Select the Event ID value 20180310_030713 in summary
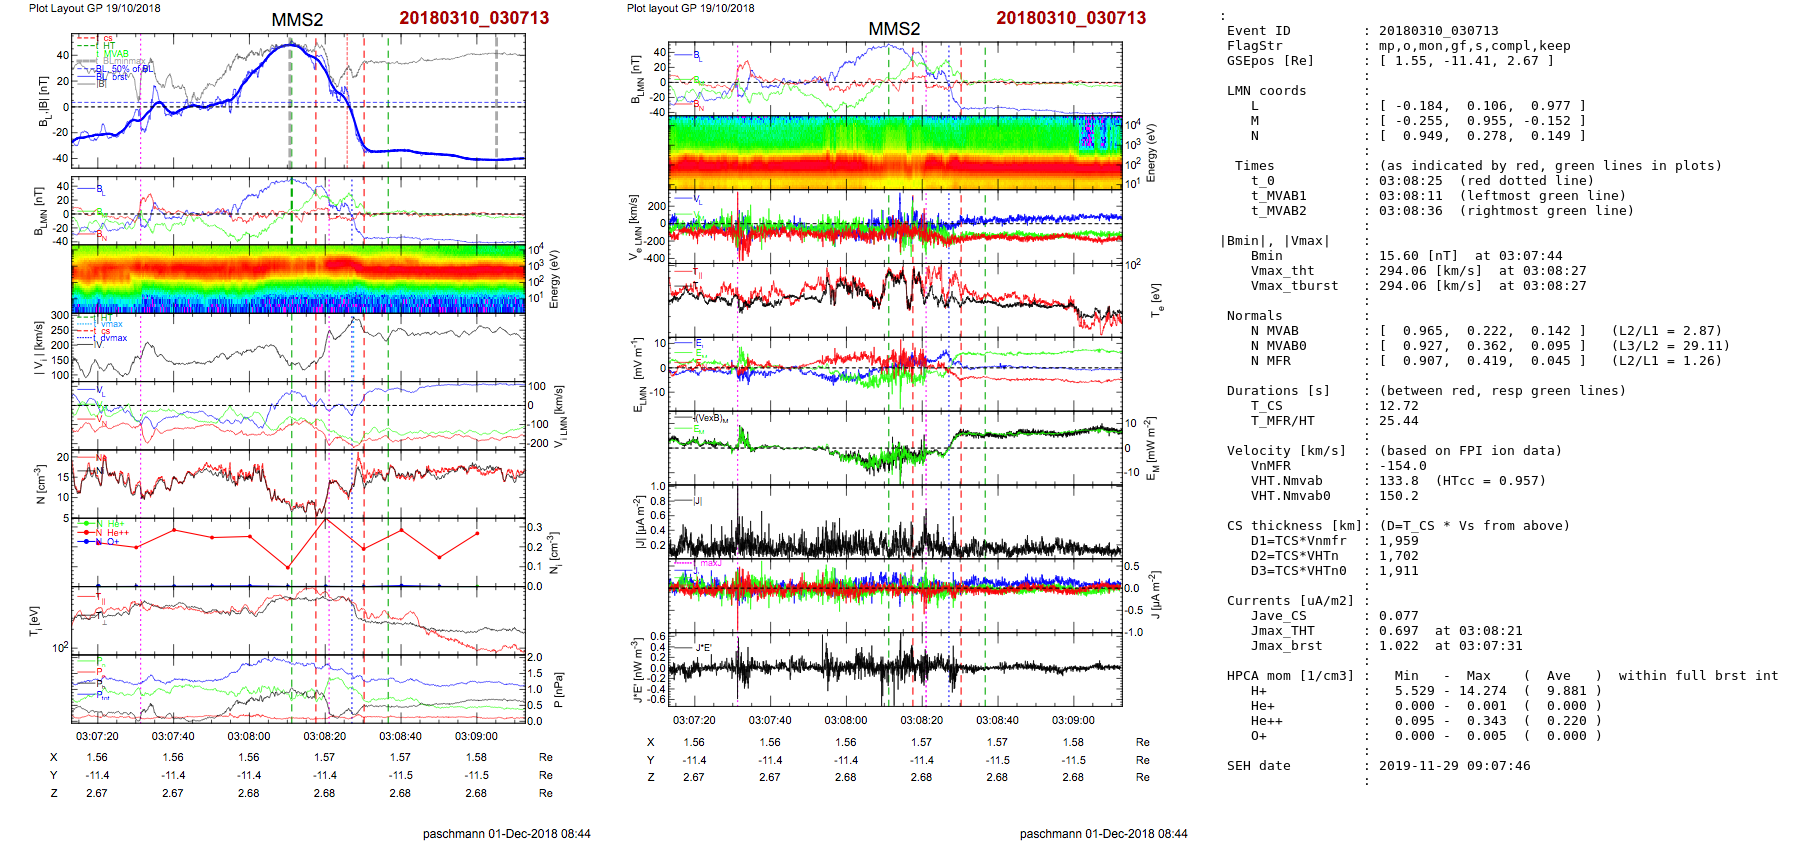 coord(1439,31)
